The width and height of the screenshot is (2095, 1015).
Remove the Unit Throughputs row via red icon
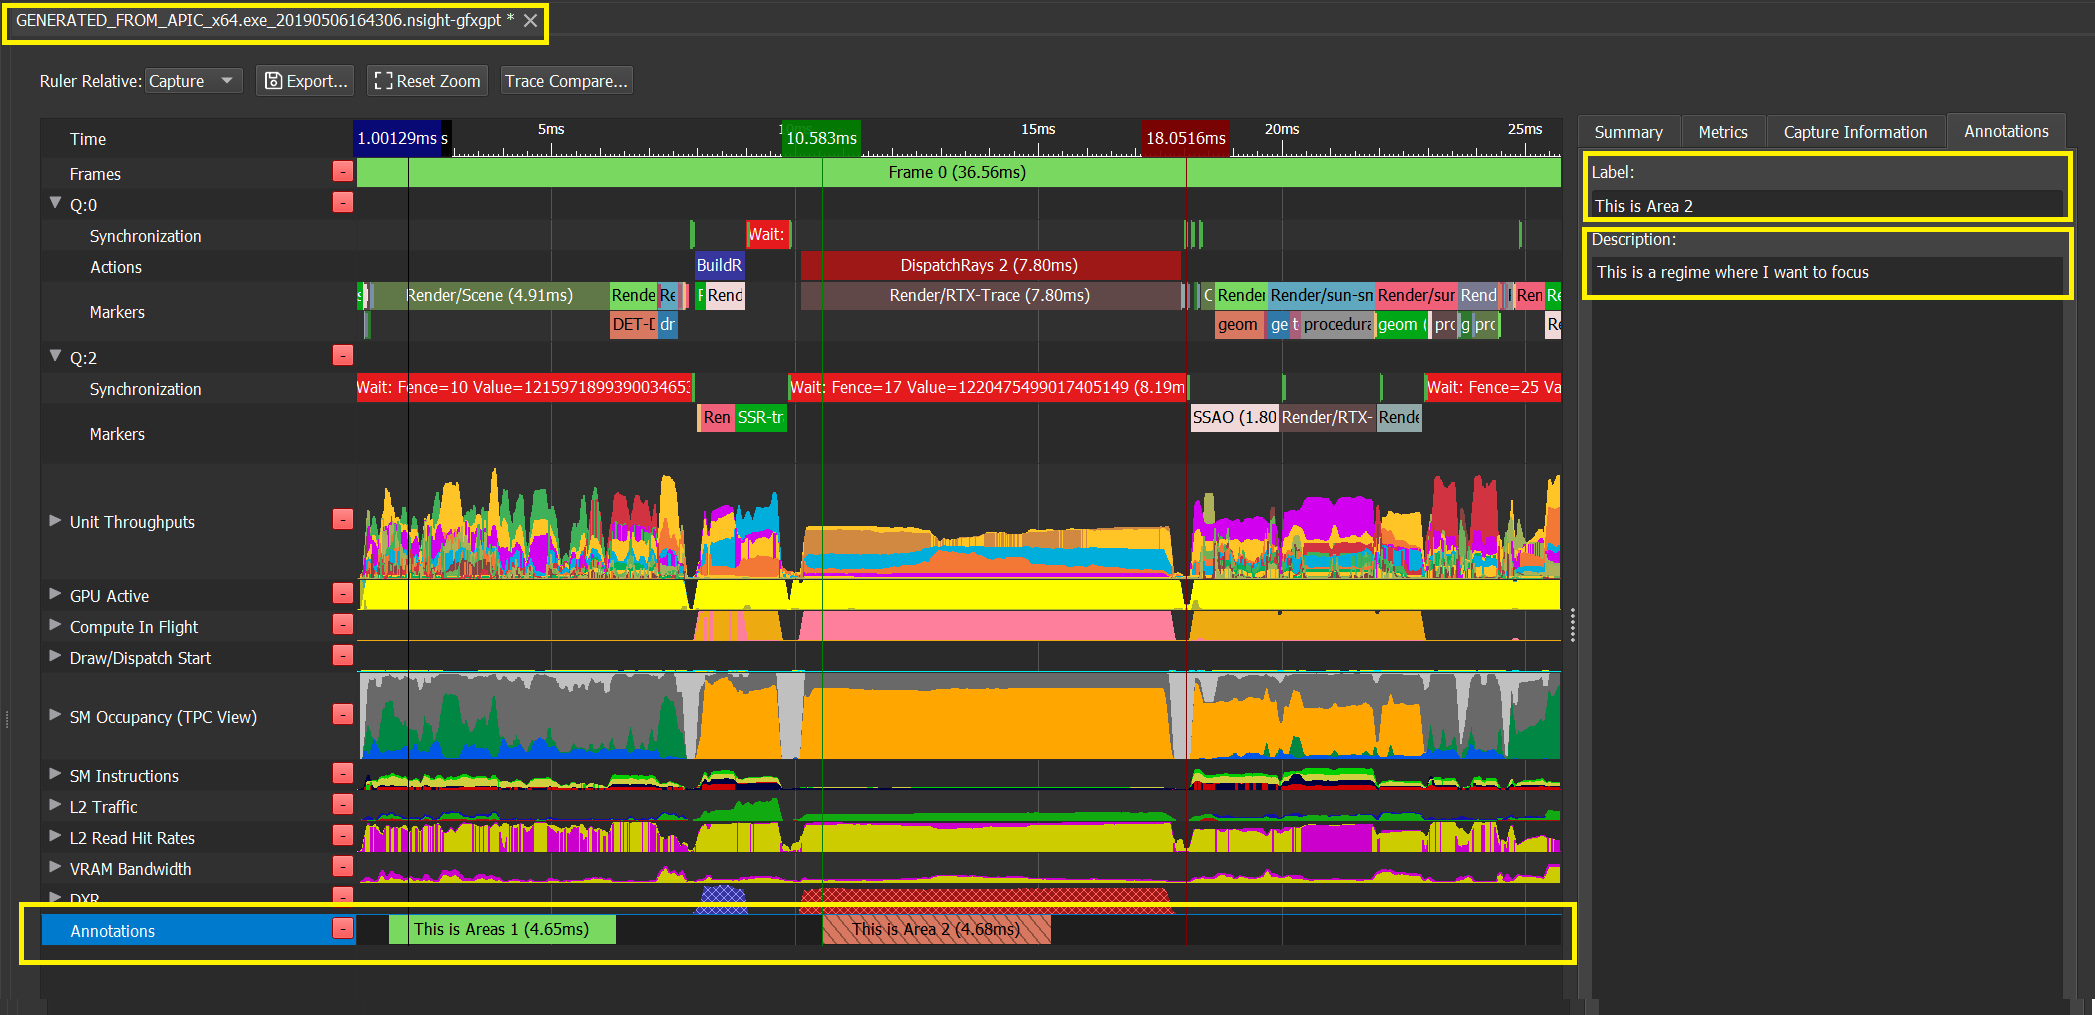[343, 519]
